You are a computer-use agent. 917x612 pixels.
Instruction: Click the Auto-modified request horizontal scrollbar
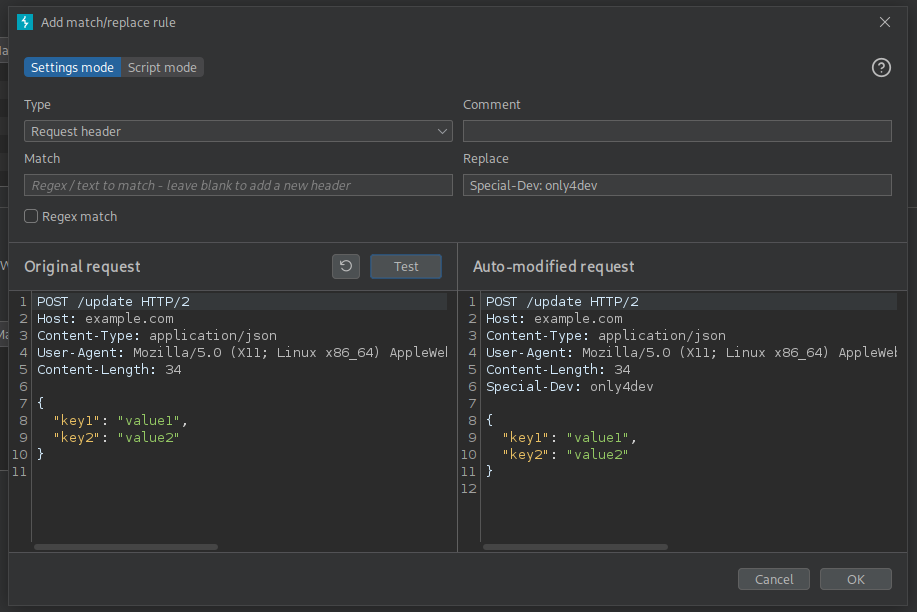coord(575,547)
